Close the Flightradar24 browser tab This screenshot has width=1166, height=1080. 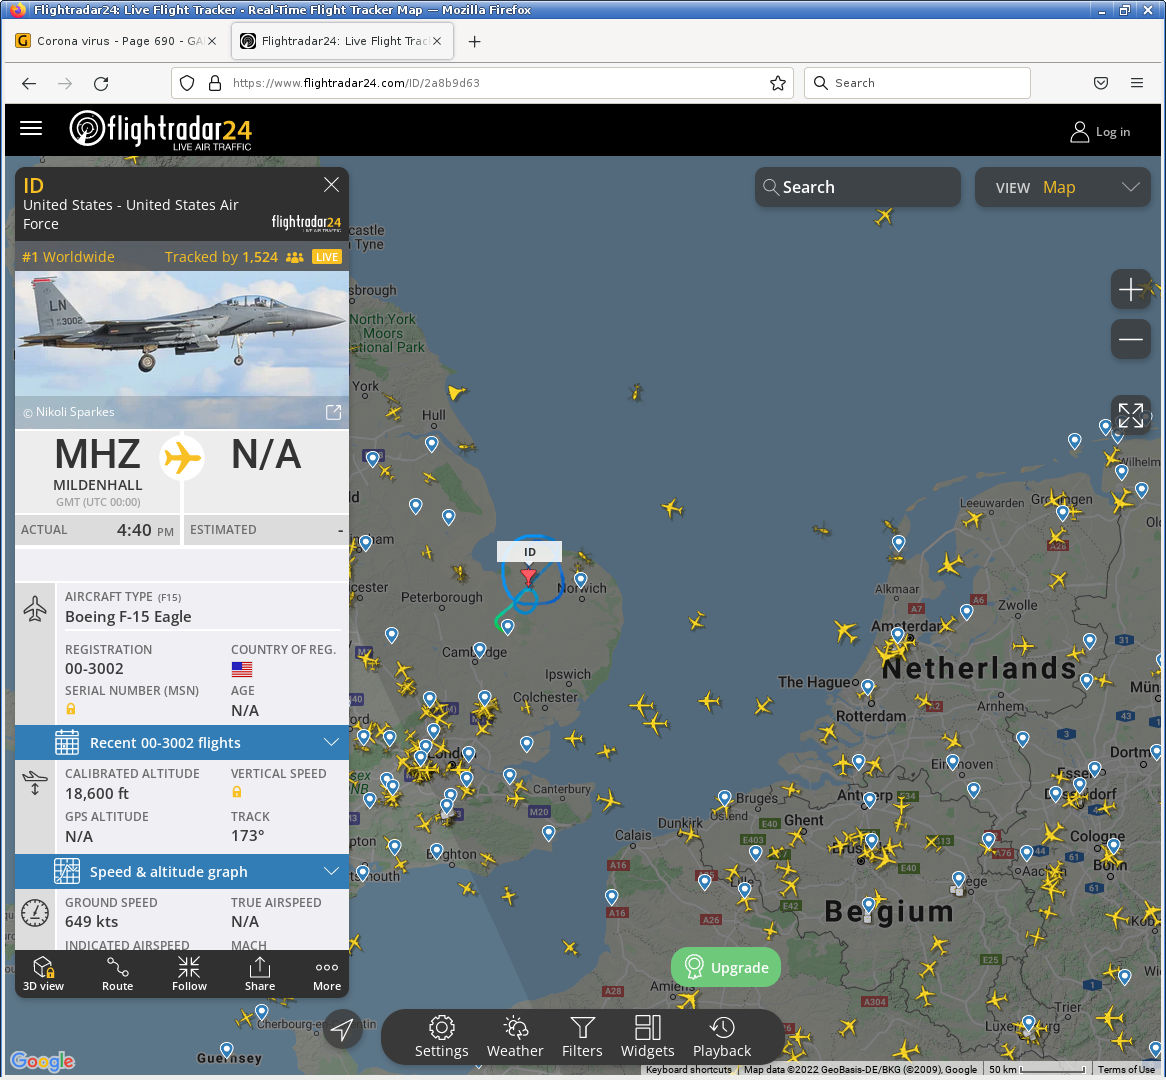click(437, 41)
